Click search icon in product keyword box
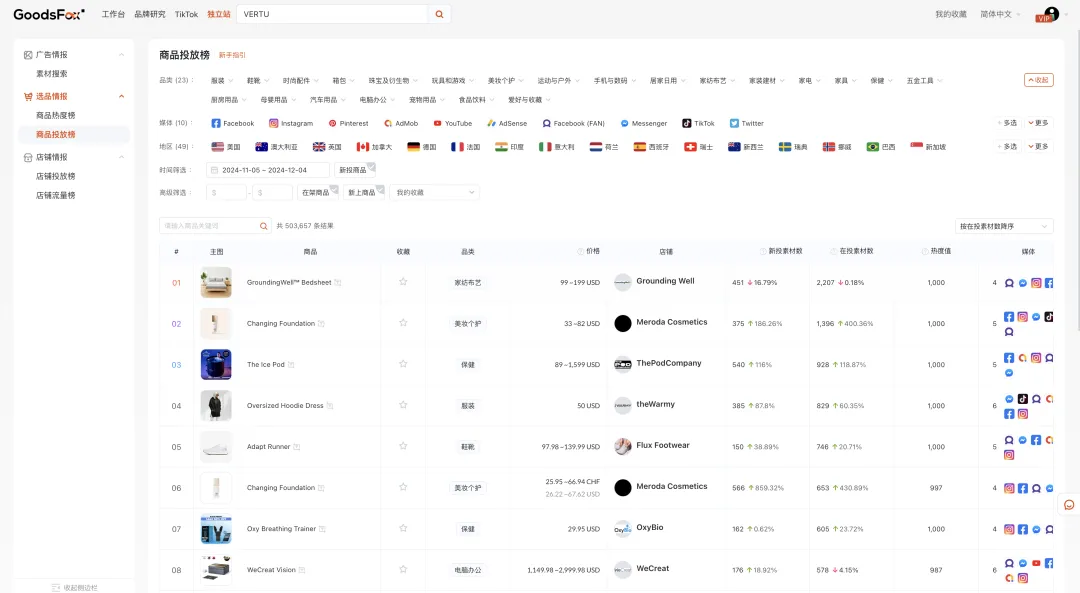The image size is (1080, 593). pyautogui.click(x=263, y=226)
